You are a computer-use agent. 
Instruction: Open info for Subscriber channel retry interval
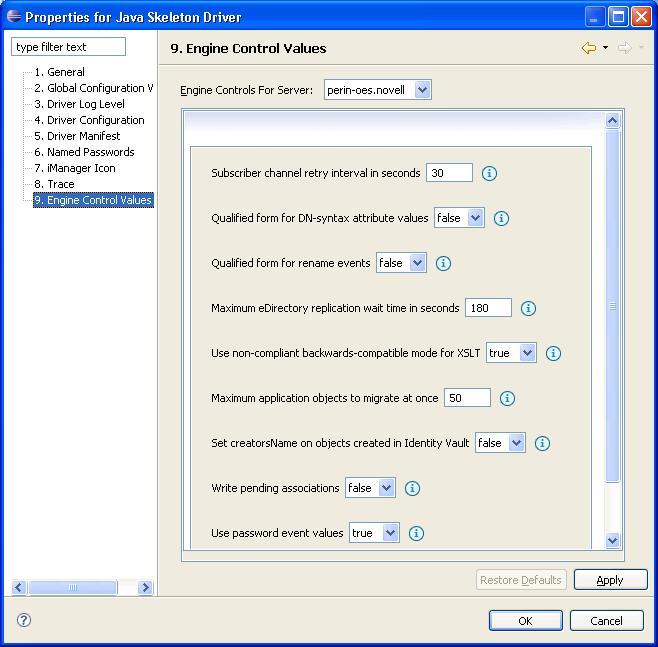489,173
